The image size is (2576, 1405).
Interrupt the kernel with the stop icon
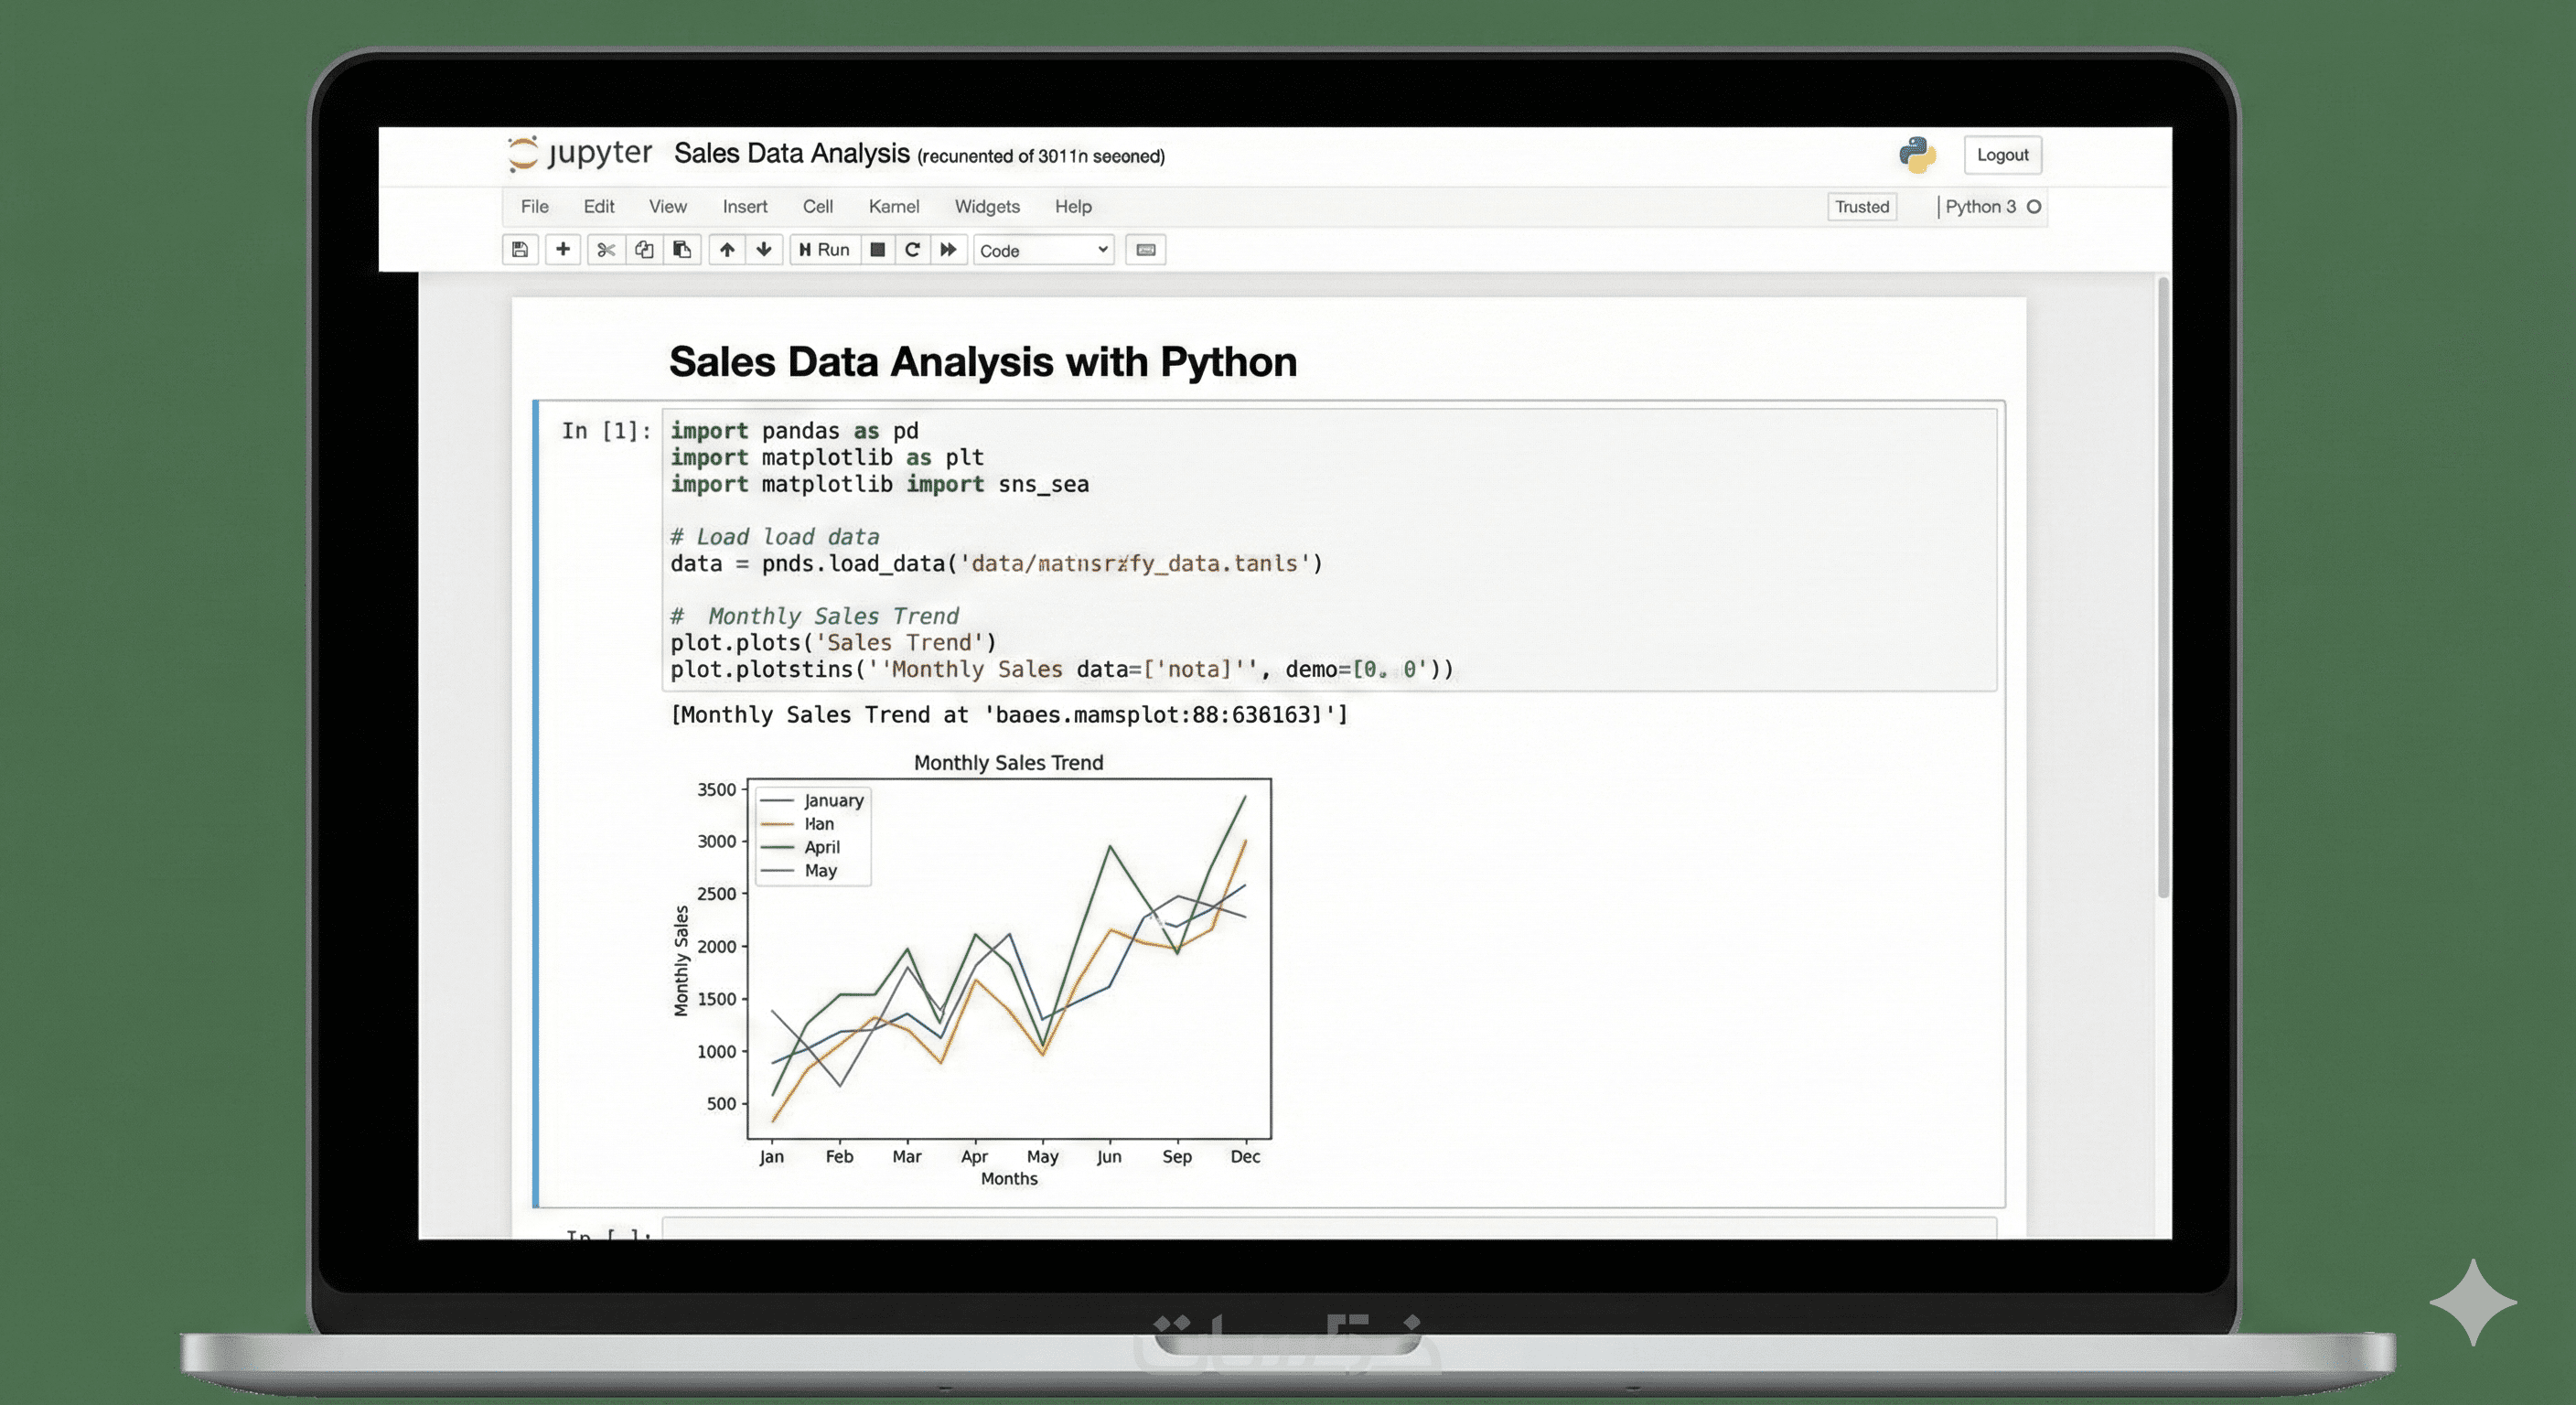877,250
